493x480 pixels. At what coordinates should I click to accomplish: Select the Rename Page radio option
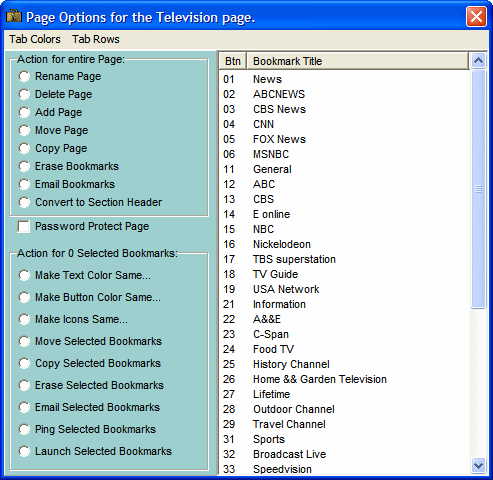24,76
